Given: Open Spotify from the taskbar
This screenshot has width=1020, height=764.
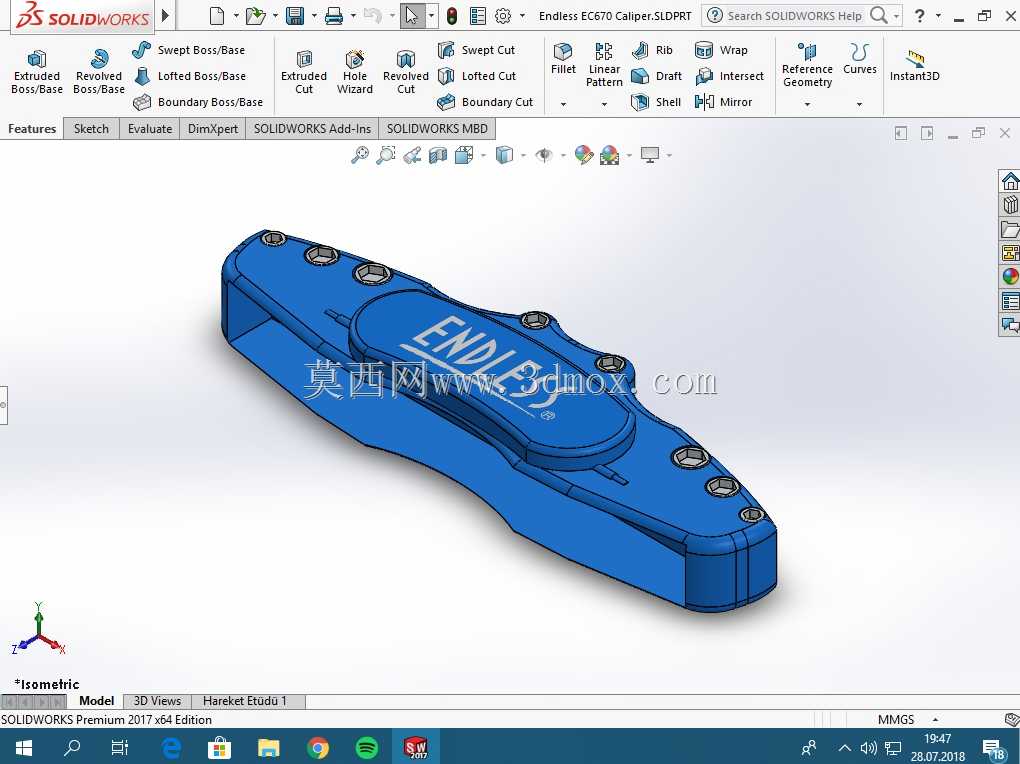Looking at the screenshot, I should (x=367, y=748).
